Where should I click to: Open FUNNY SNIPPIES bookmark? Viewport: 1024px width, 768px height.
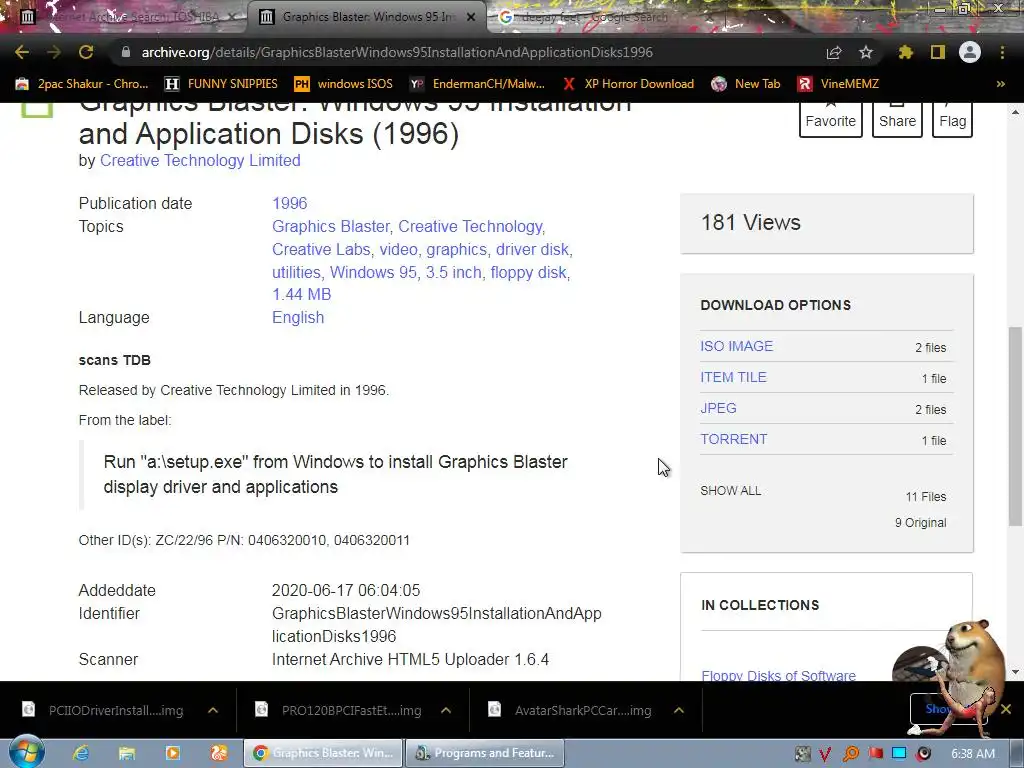click(x=221, y=84)
